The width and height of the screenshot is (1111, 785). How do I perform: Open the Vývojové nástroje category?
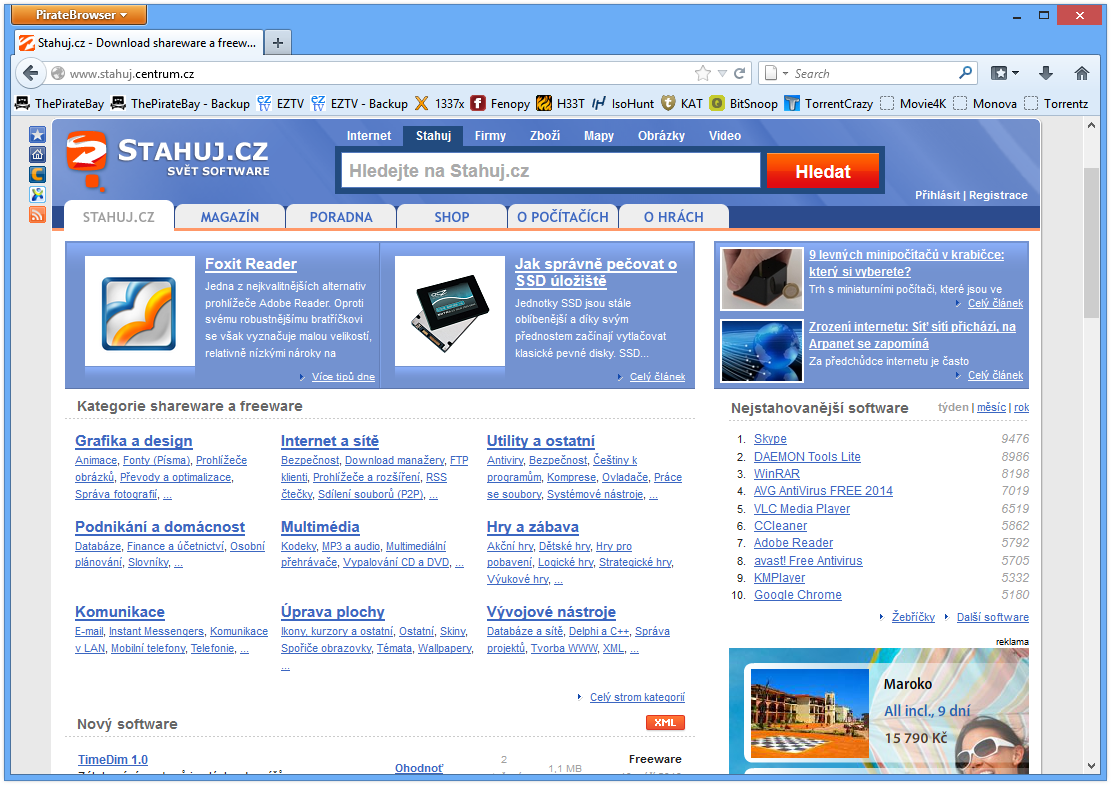tap(551, 612)
